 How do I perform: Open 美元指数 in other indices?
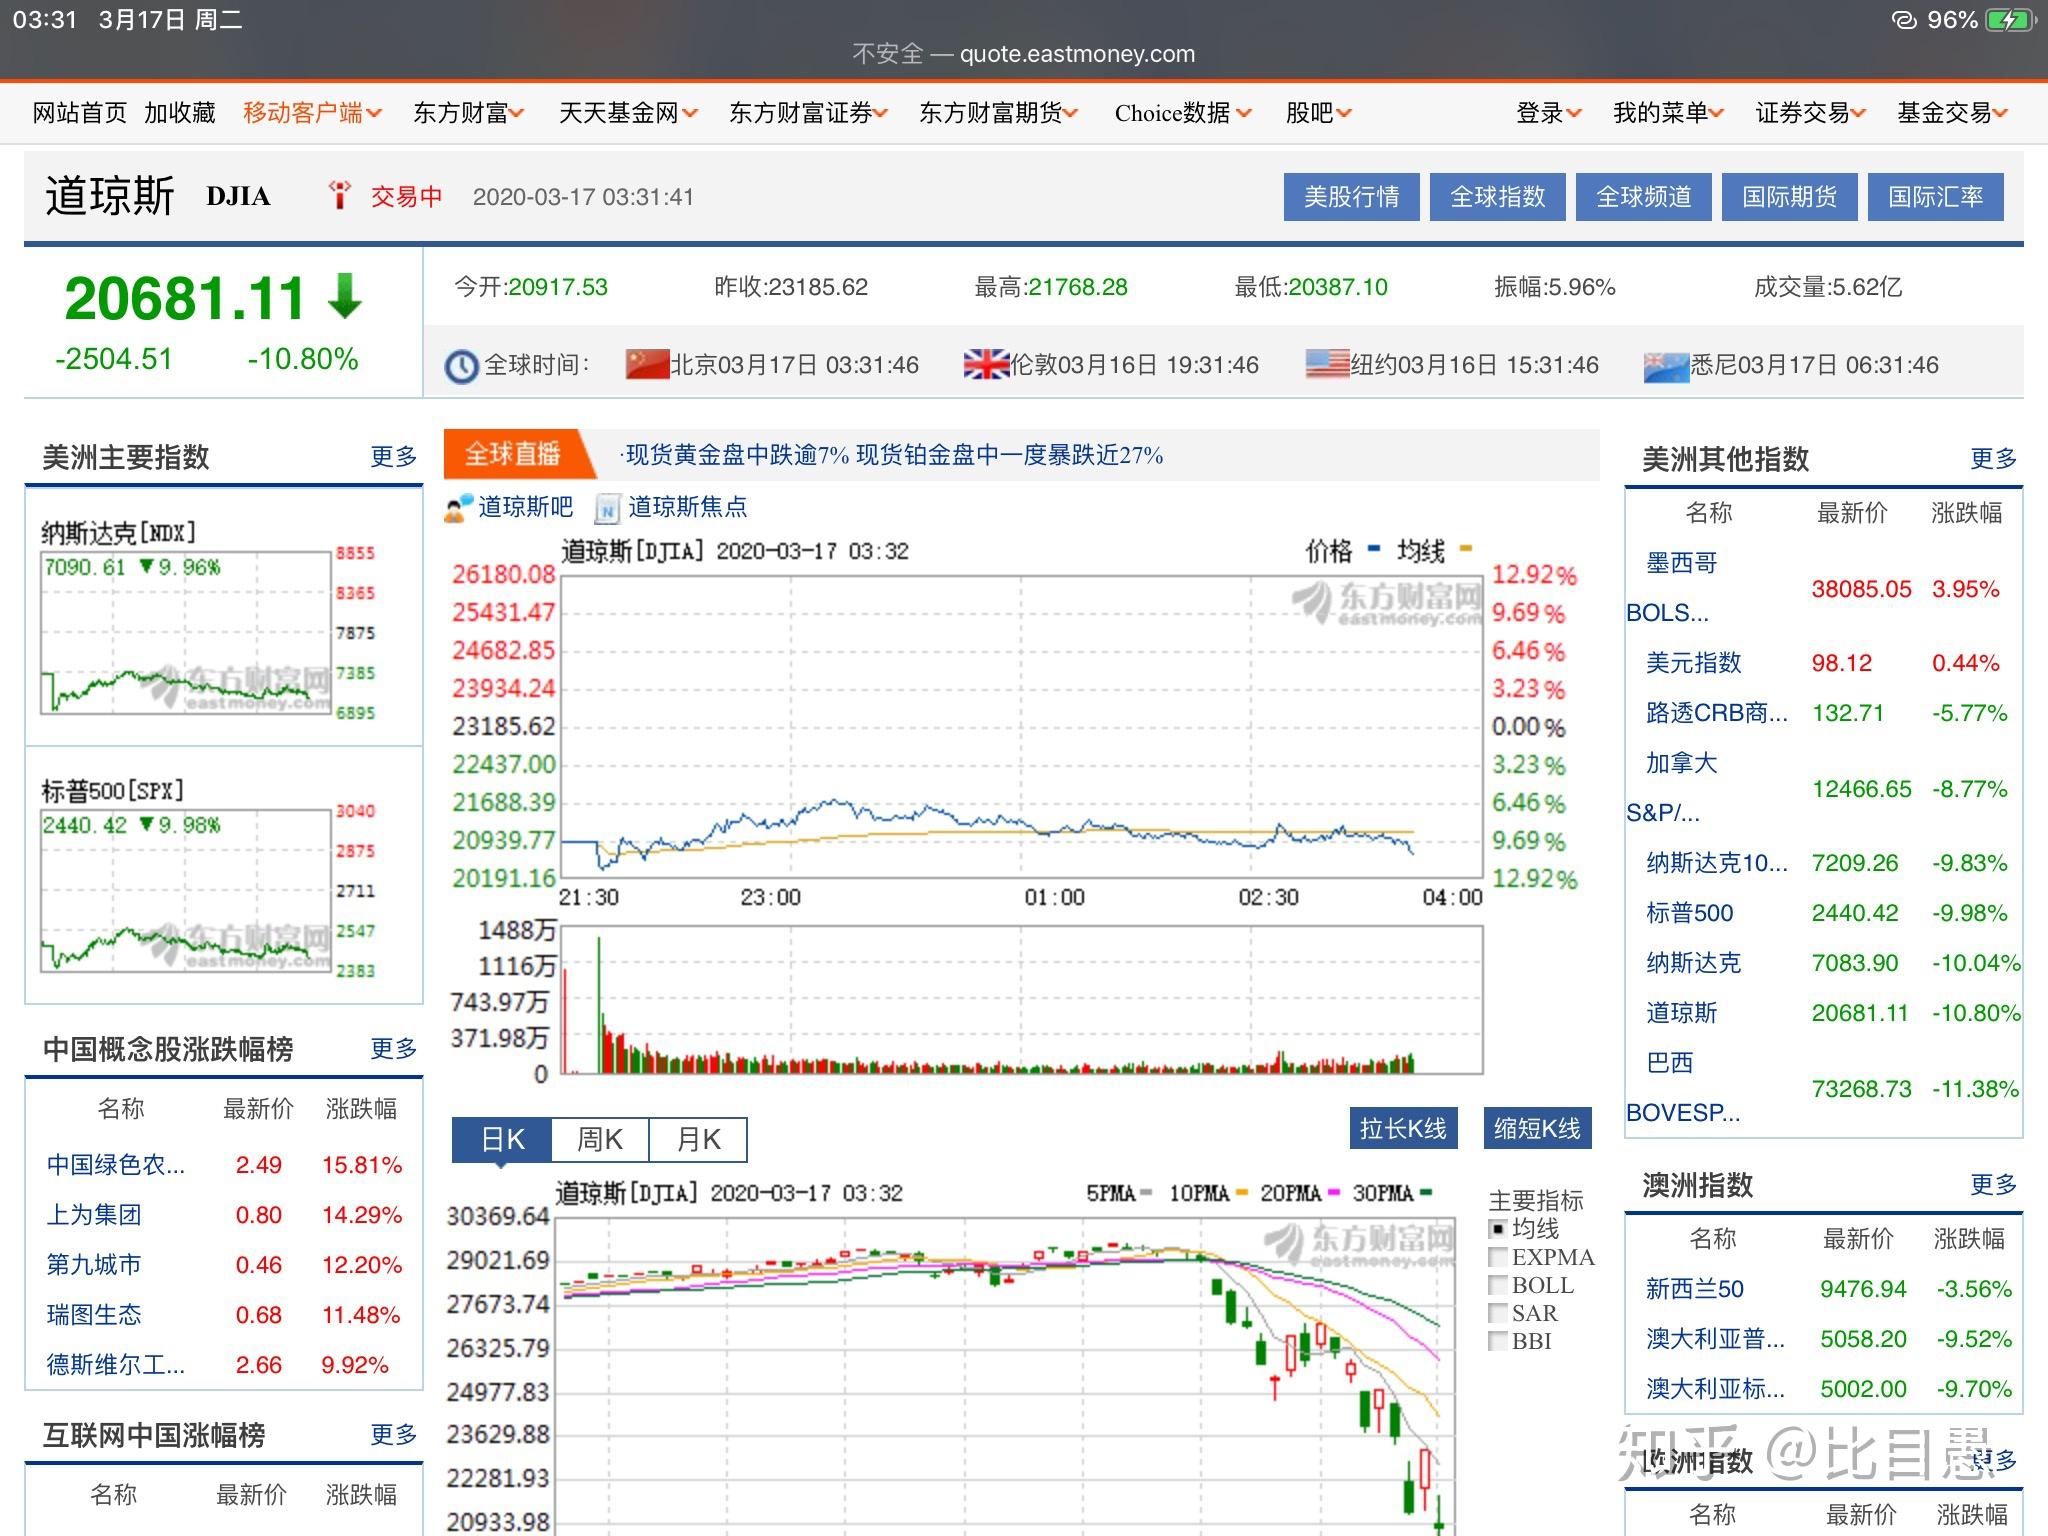[x=1694, y=663]
